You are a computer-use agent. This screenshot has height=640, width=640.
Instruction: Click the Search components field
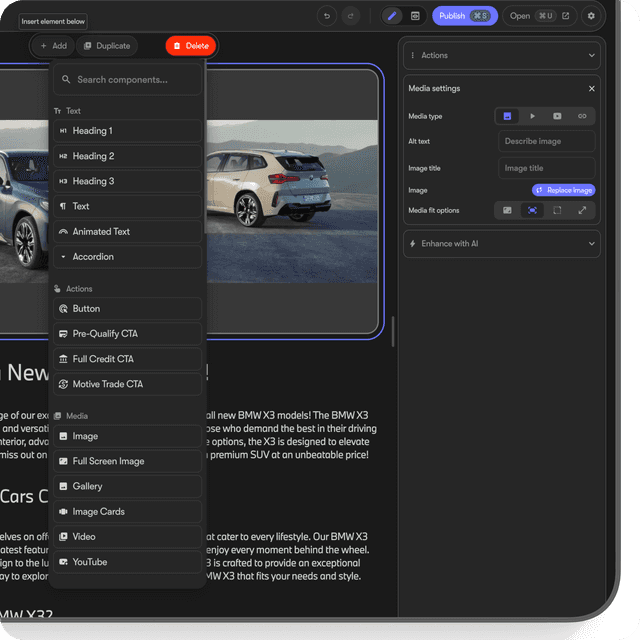point(127,80)
